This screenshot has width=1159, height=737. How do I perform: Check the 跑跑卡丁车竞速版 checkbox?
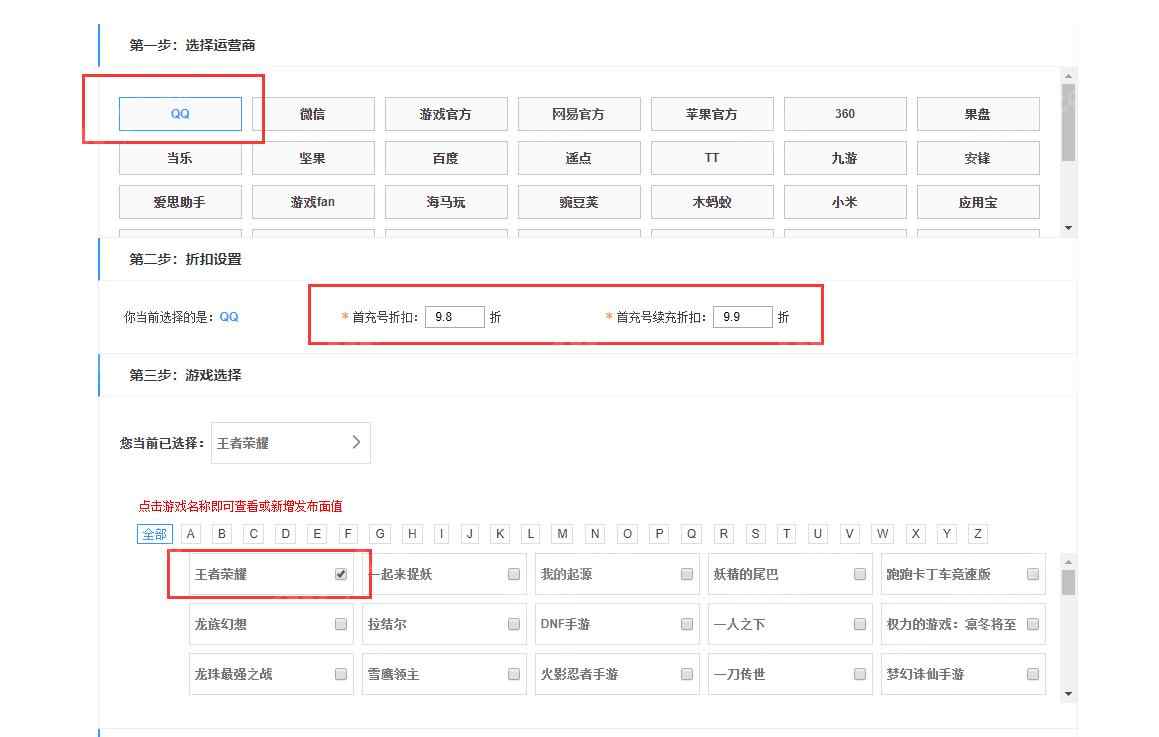point(1033,574)
